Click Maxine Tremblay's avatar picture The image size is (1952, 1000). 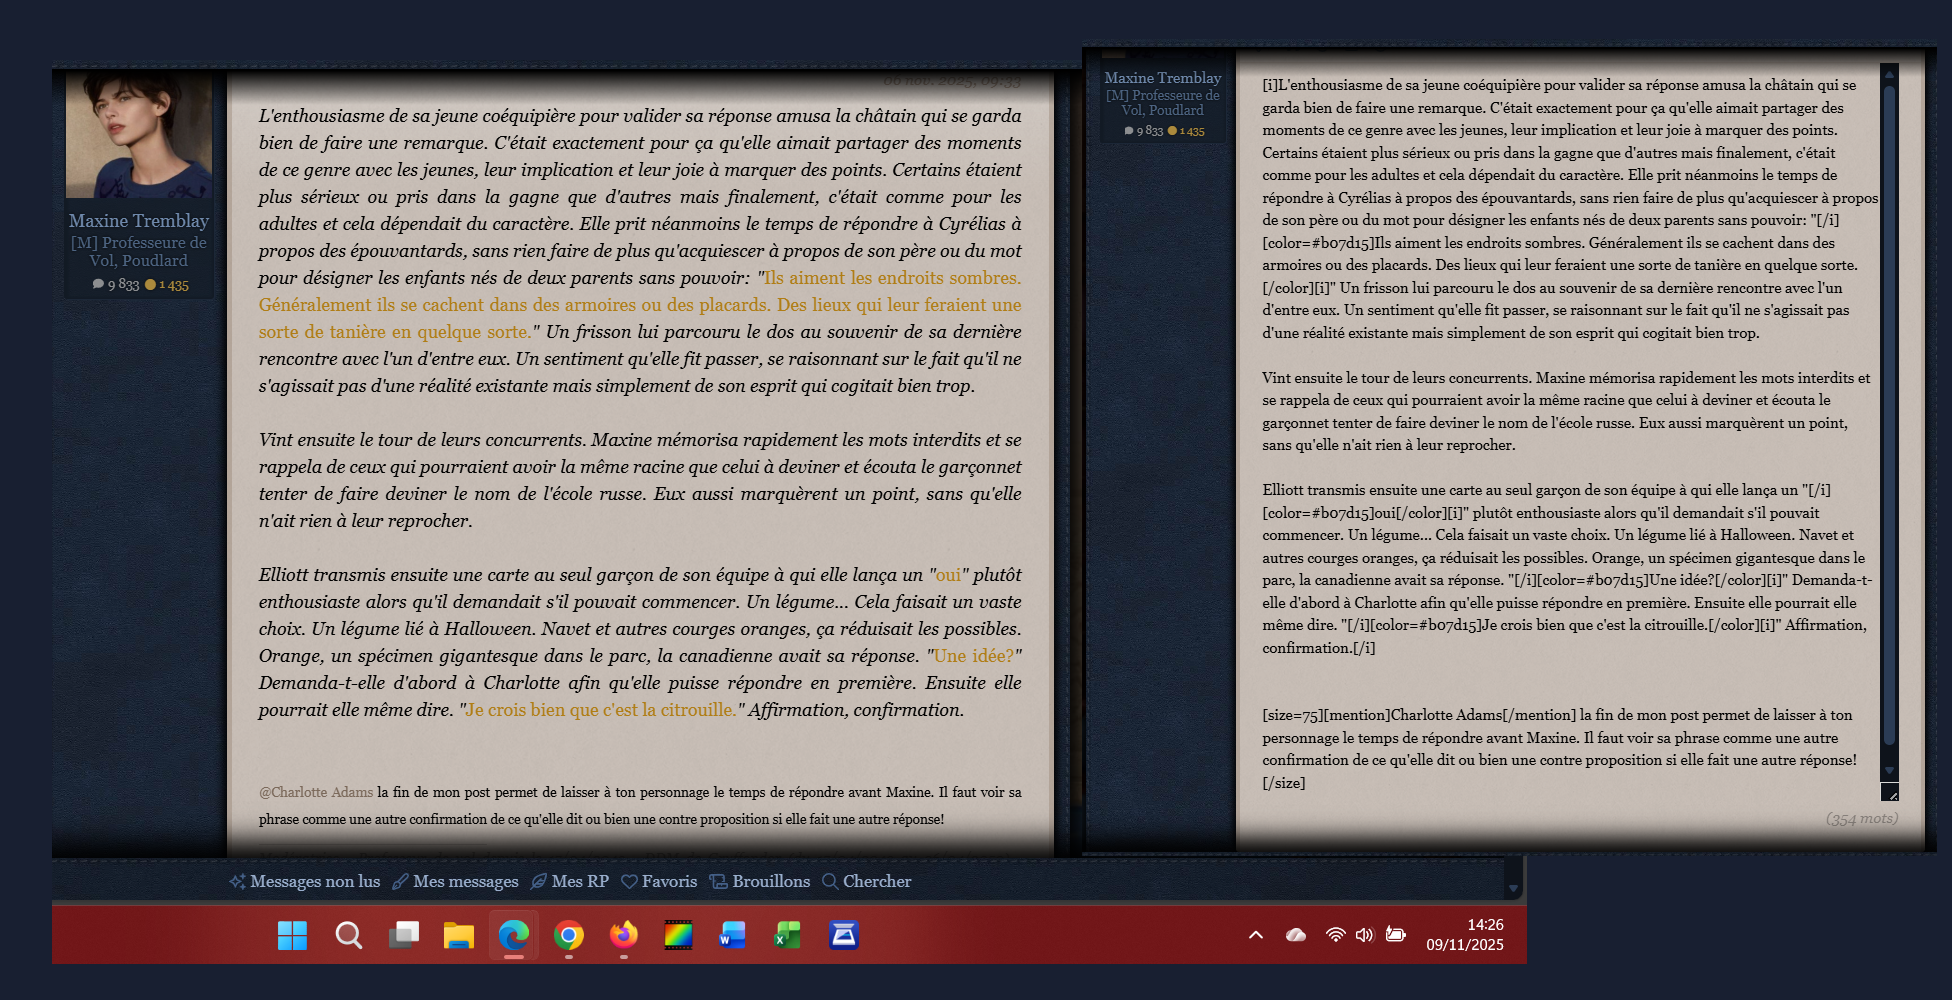tap(139, 135)
